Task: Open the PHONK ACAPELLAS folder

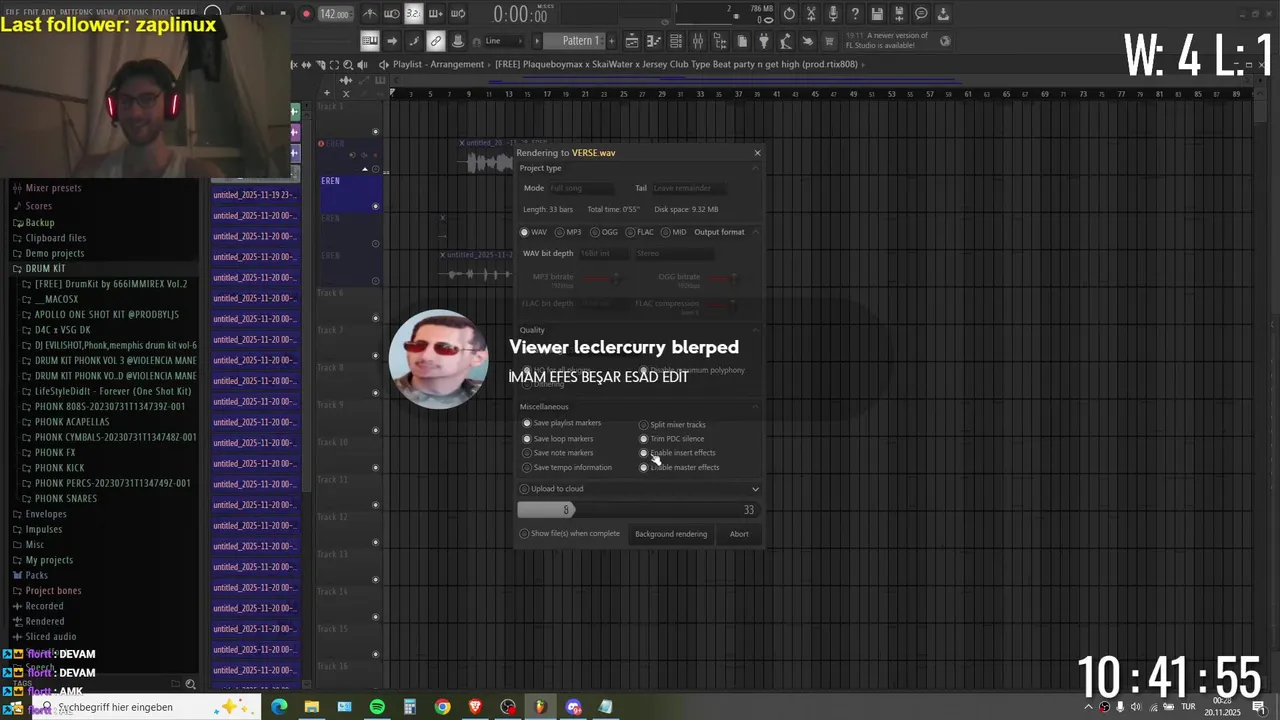Action: click(71, 422)
